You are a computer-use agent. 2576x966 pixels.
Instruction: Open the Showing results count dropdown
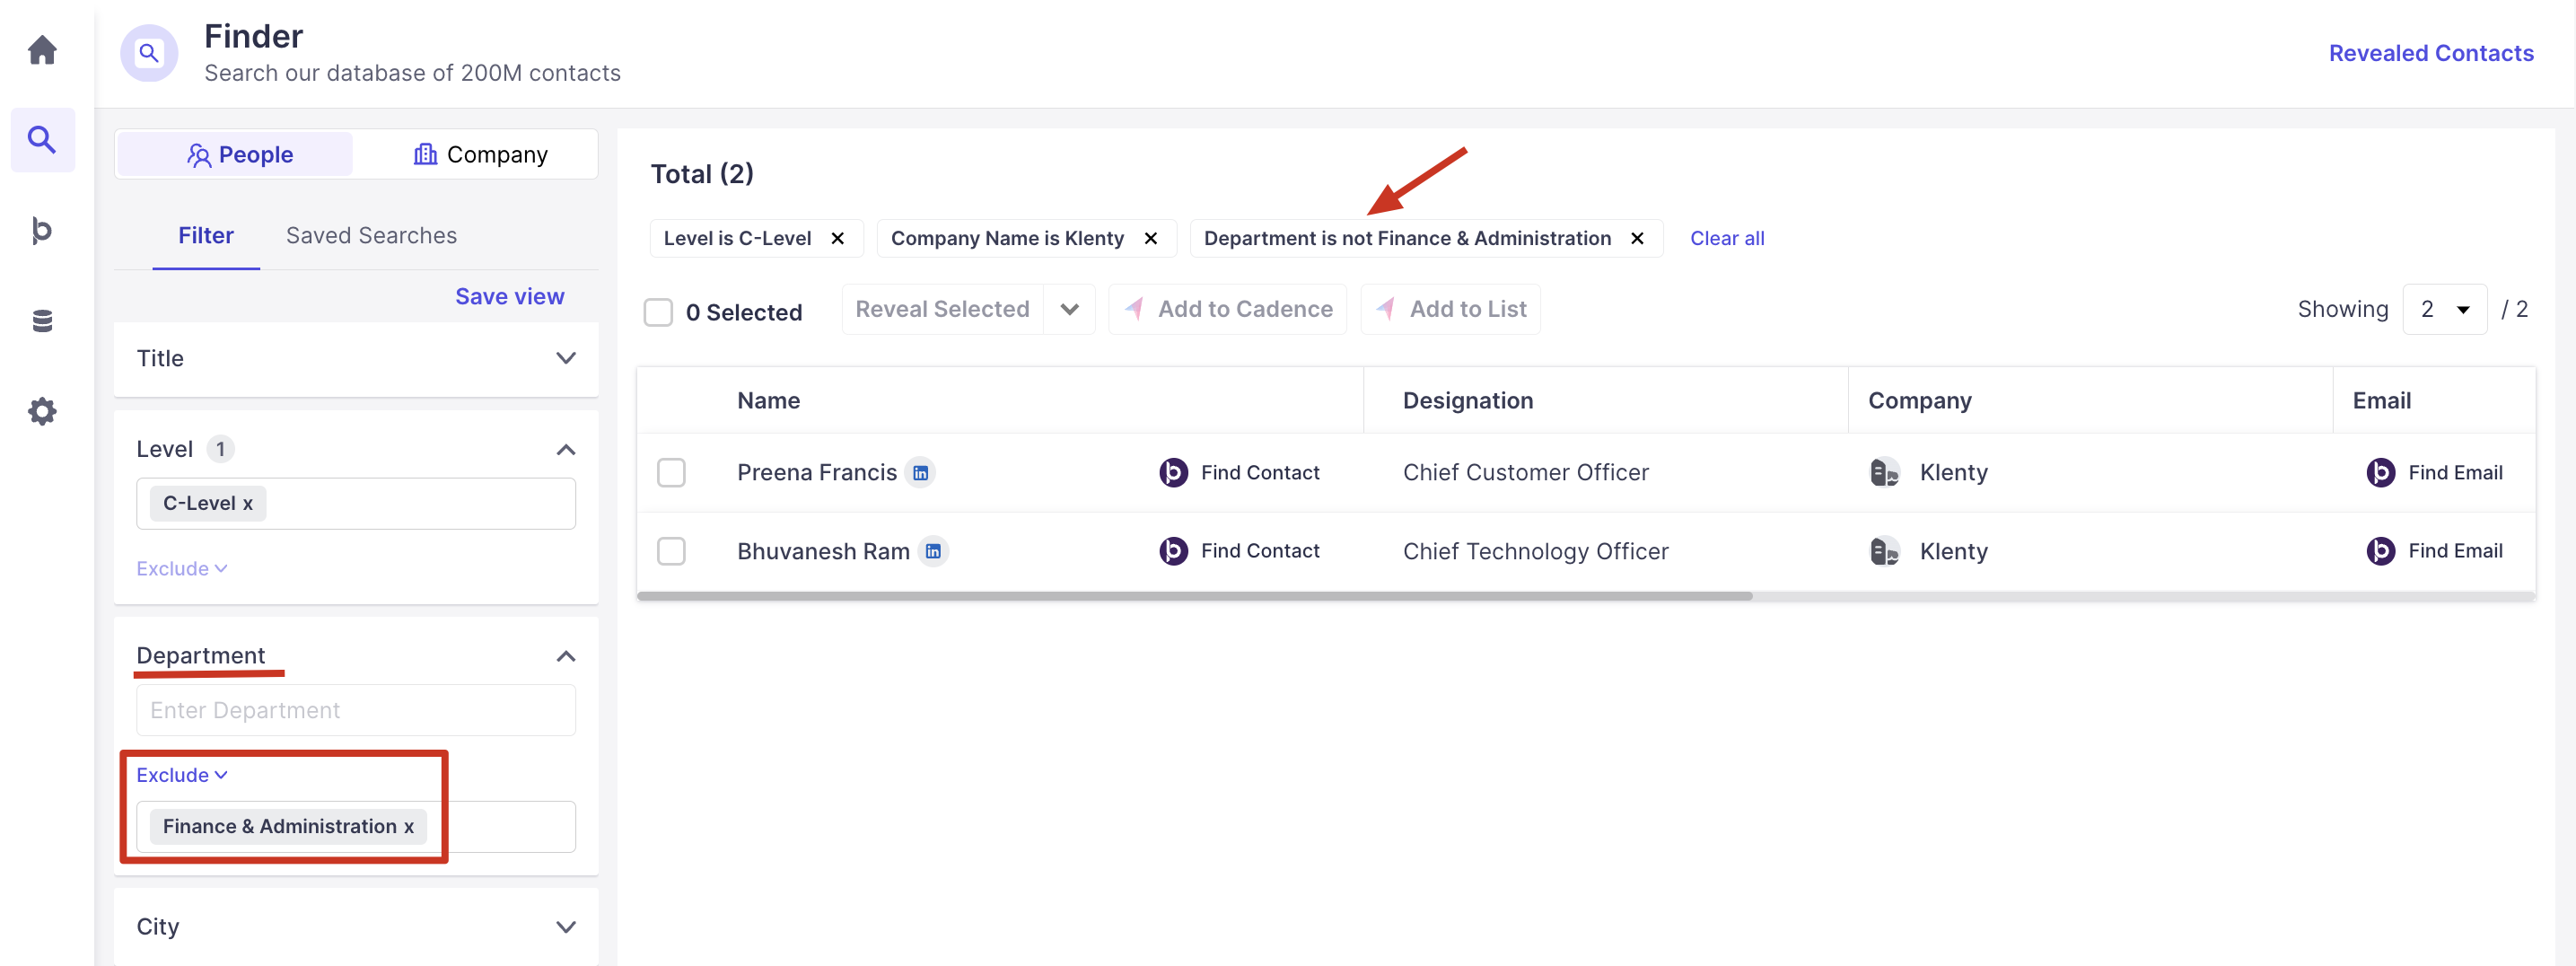tap(2444, 310)
